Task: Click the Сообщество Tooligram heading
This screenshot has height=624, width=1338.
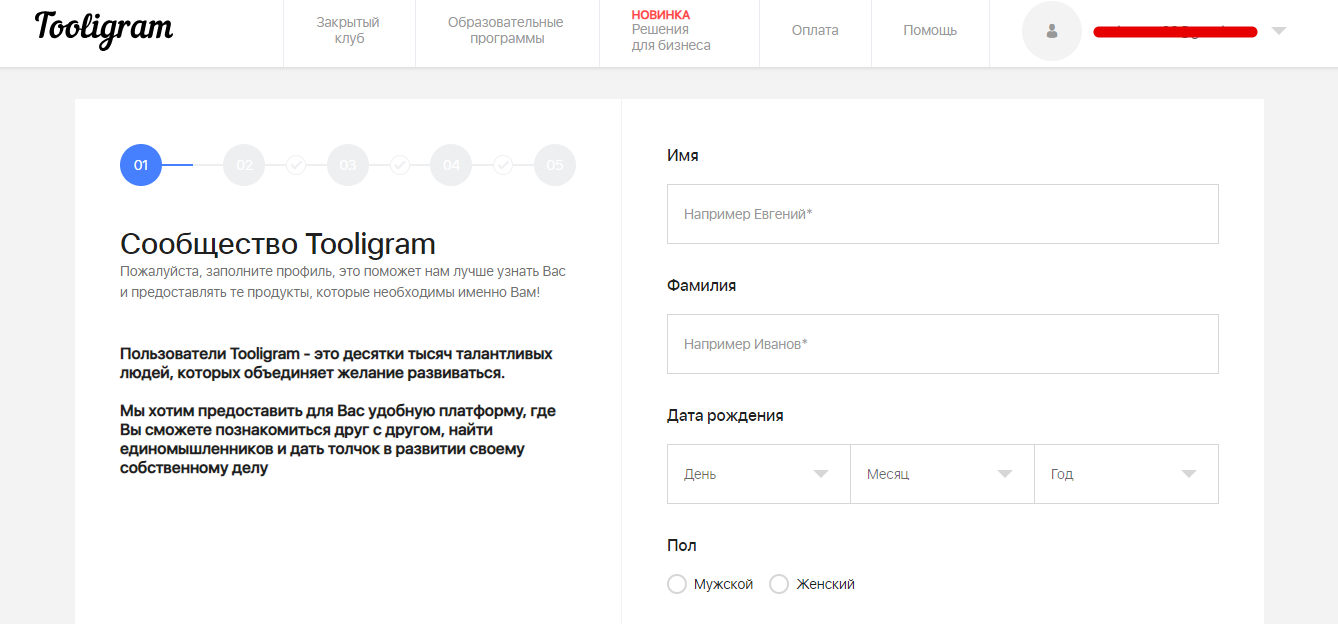Action: (x=278, y=244)
